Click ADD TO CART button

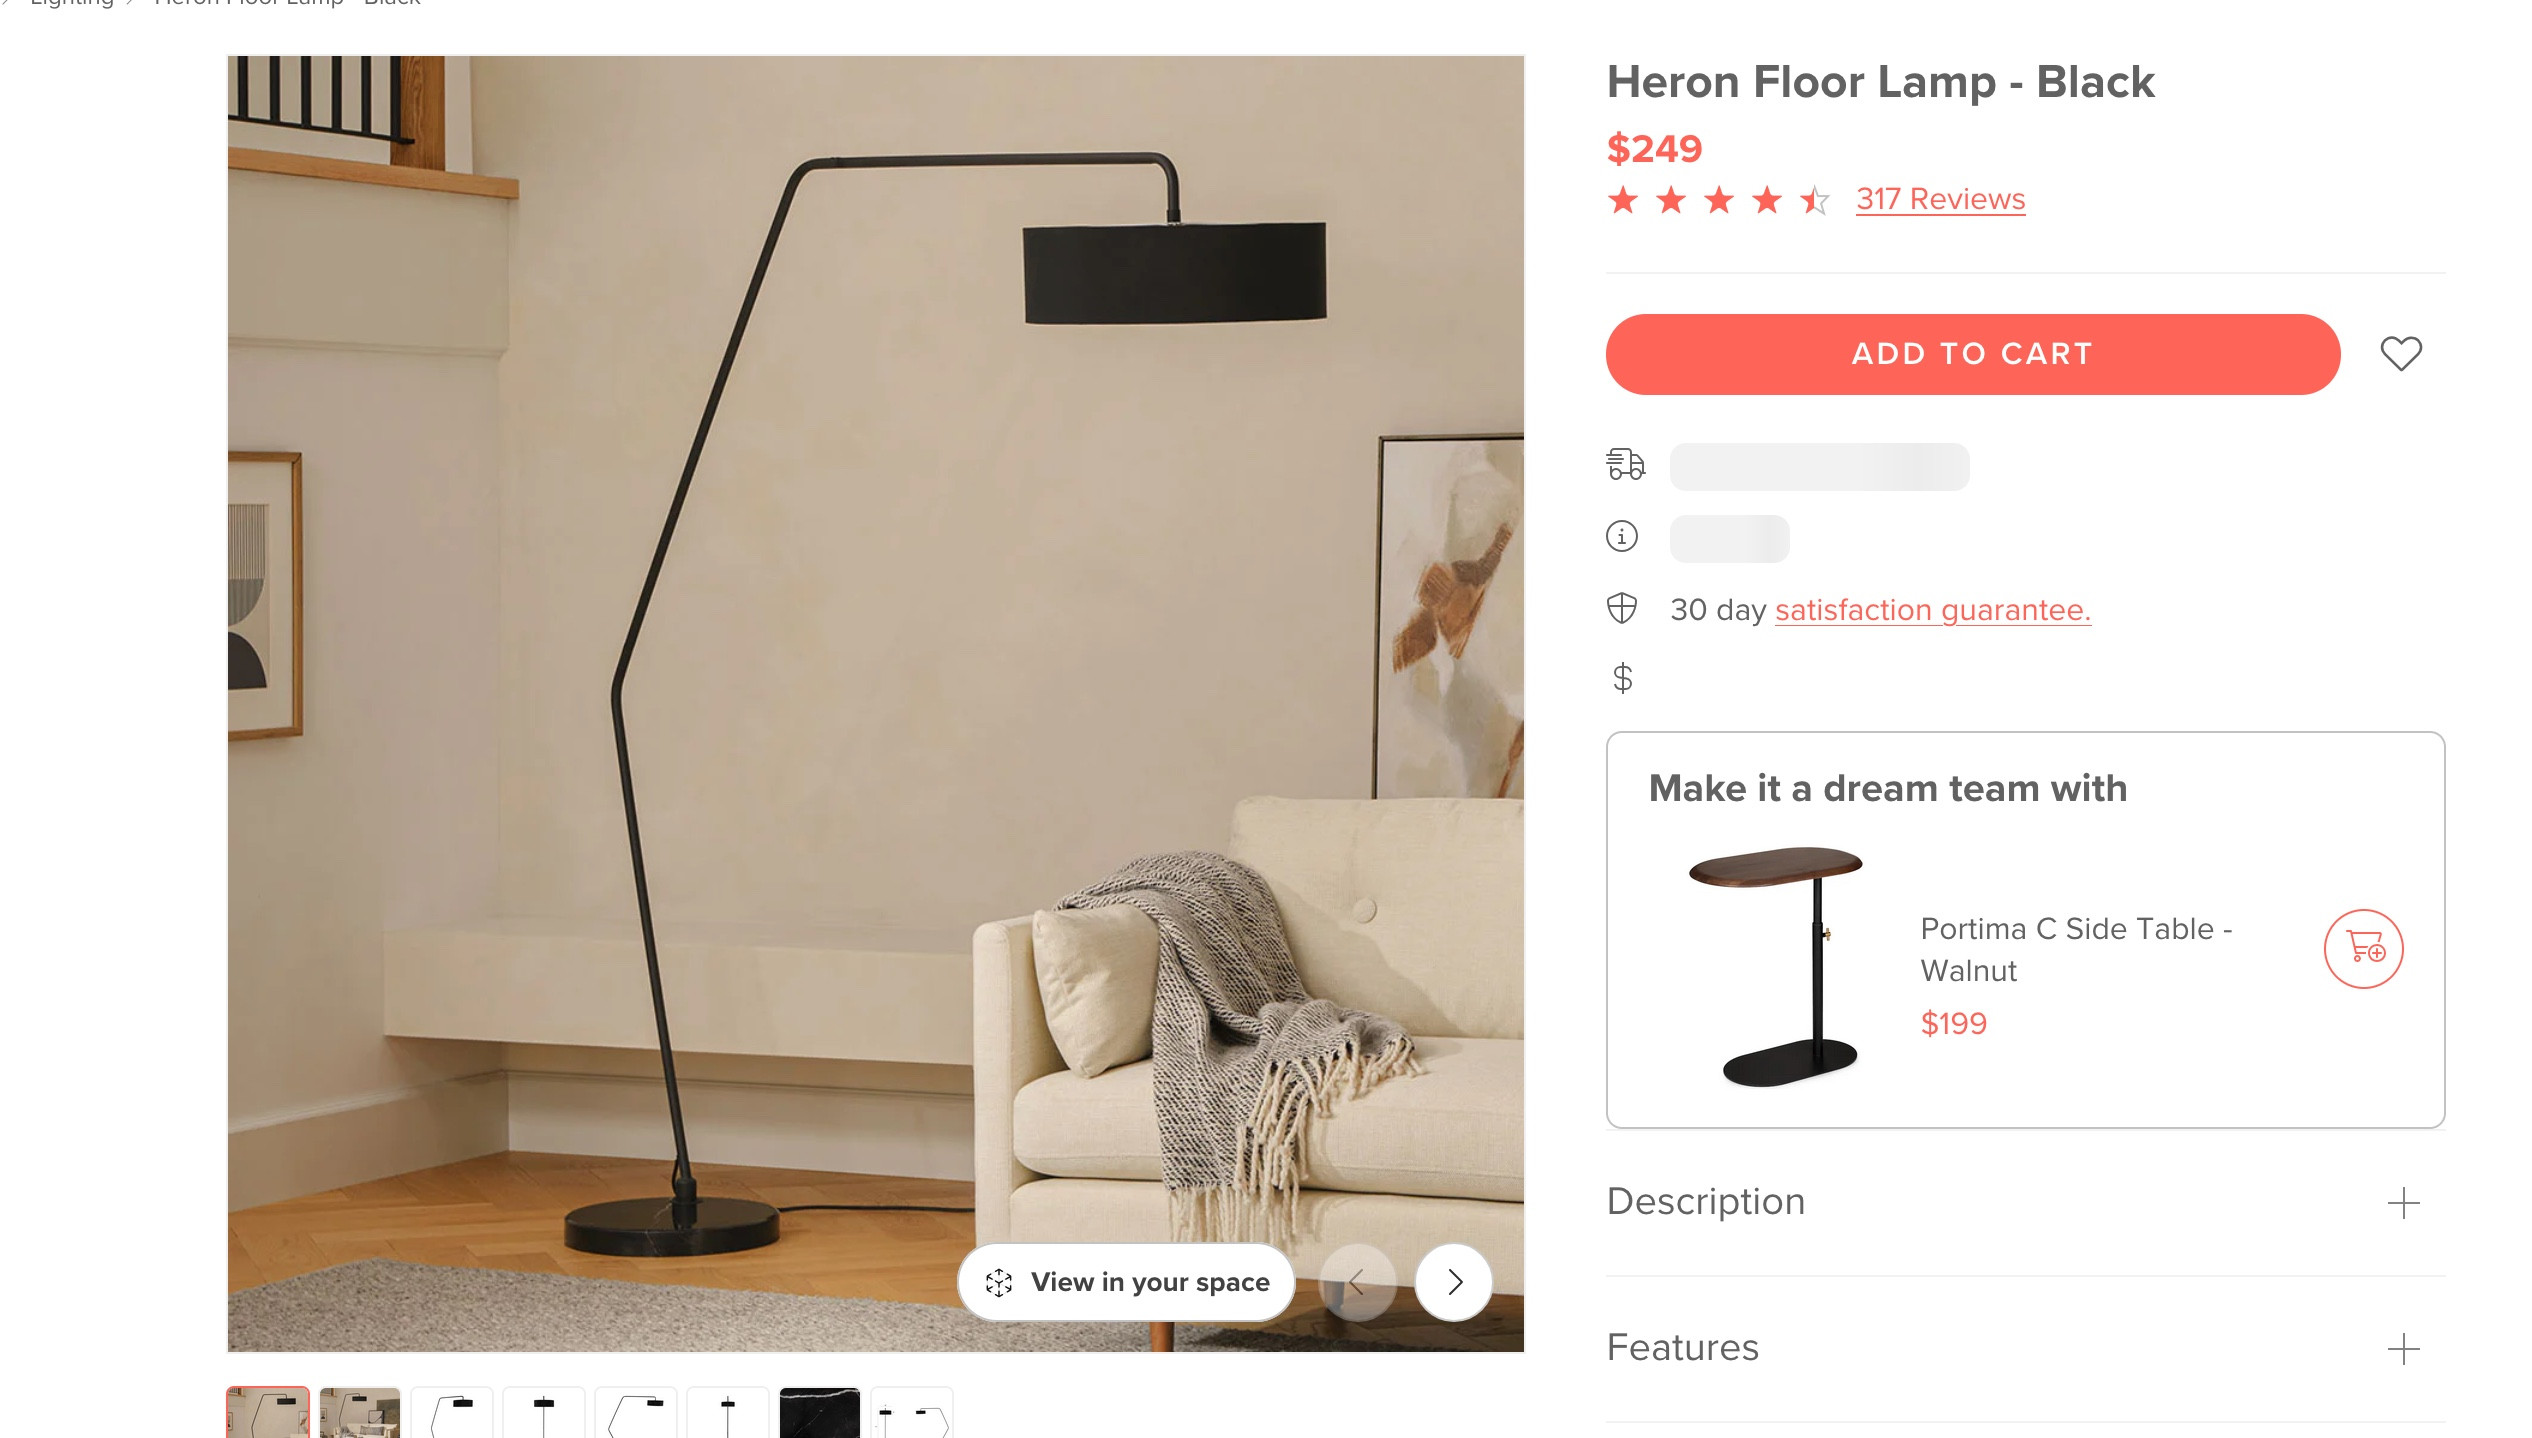coord(1973,354)
